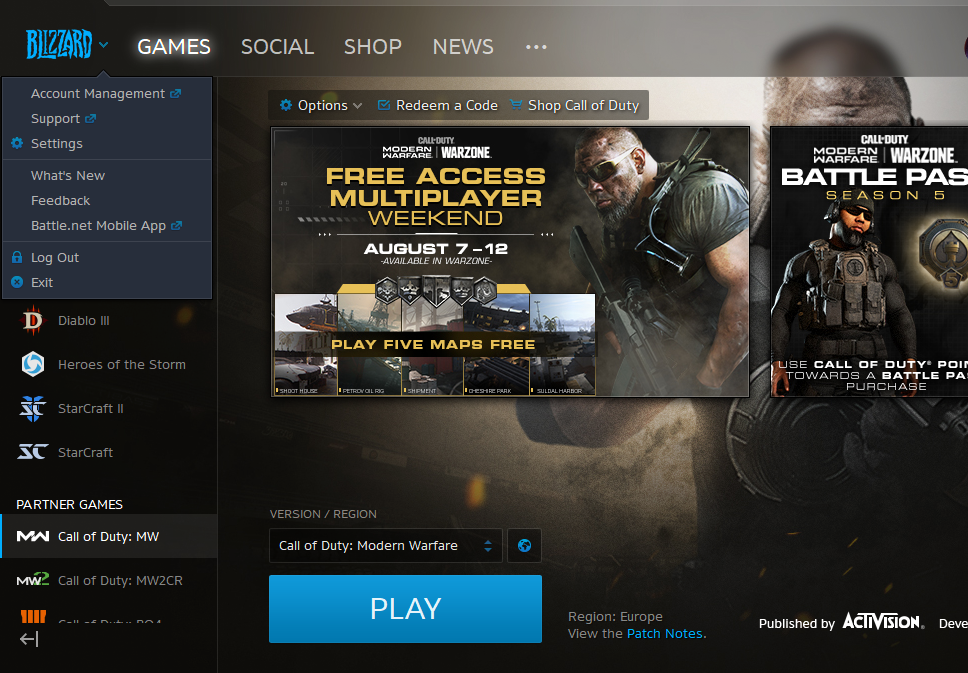Click the Exit circle-x icon

[x=17, y=282]
